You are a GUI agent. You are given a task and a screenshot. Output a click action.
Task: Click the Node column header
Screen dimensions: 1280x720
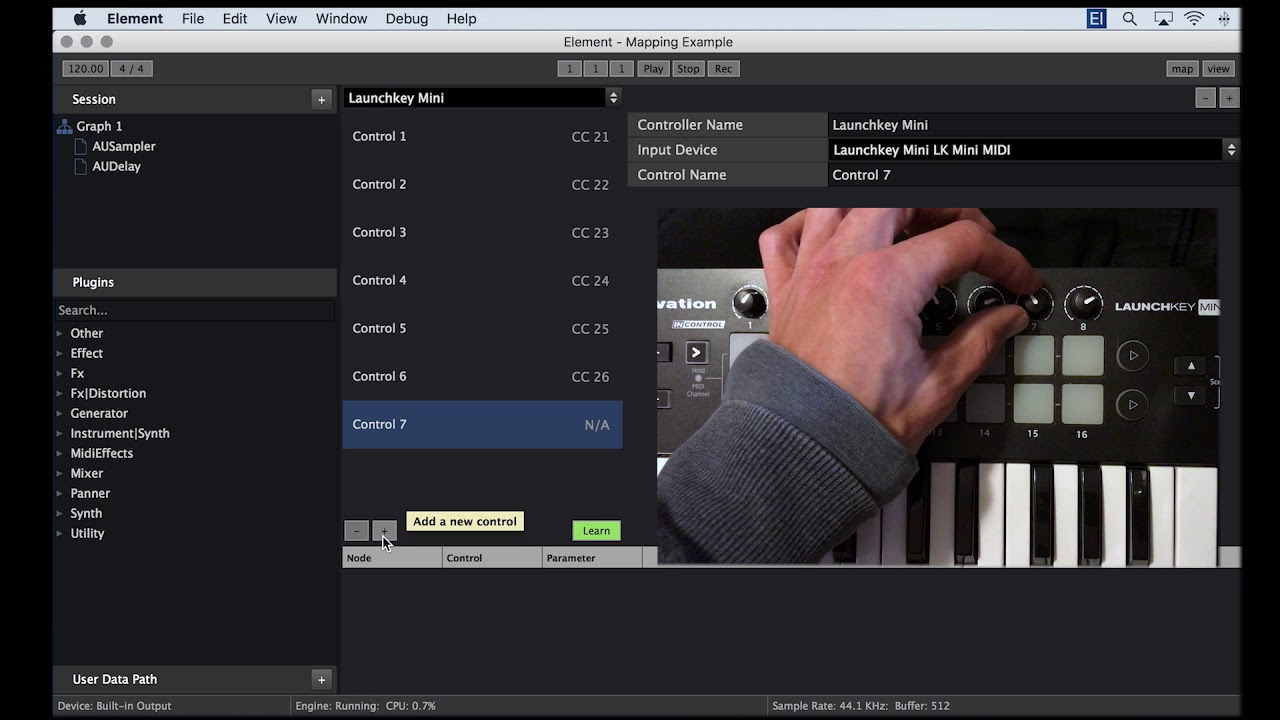392,558
